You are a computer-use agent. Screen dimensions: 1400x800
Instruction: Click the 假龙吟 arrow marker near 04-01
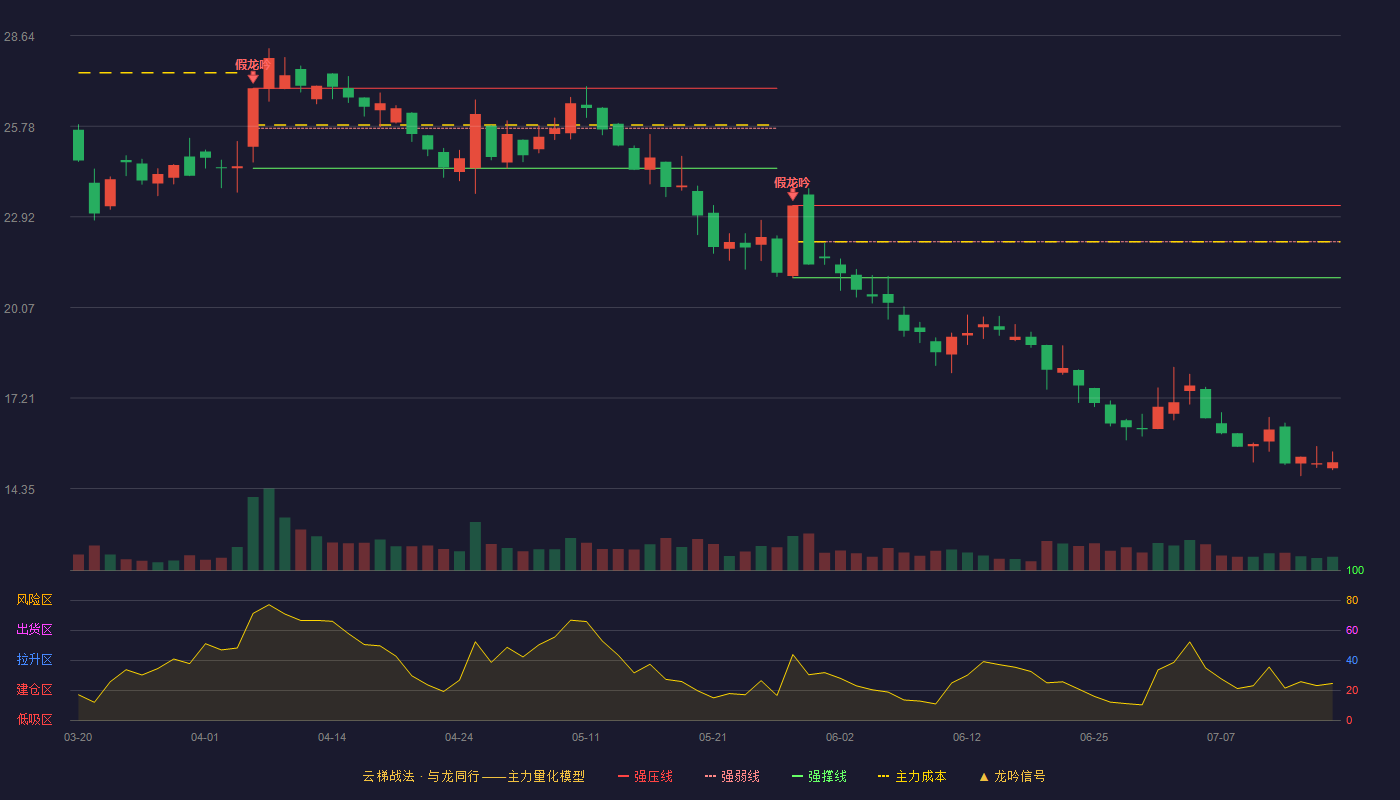point(253,77)
